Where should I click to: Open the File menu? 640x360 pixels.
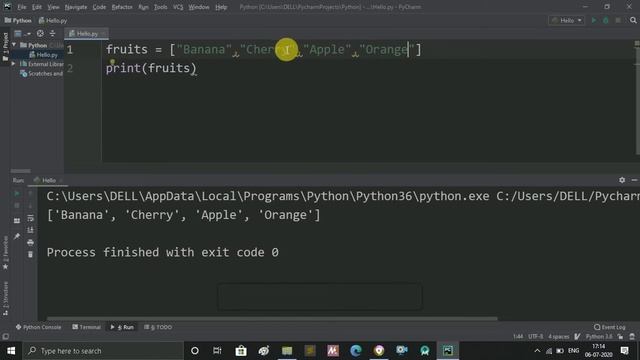(22, 7)
